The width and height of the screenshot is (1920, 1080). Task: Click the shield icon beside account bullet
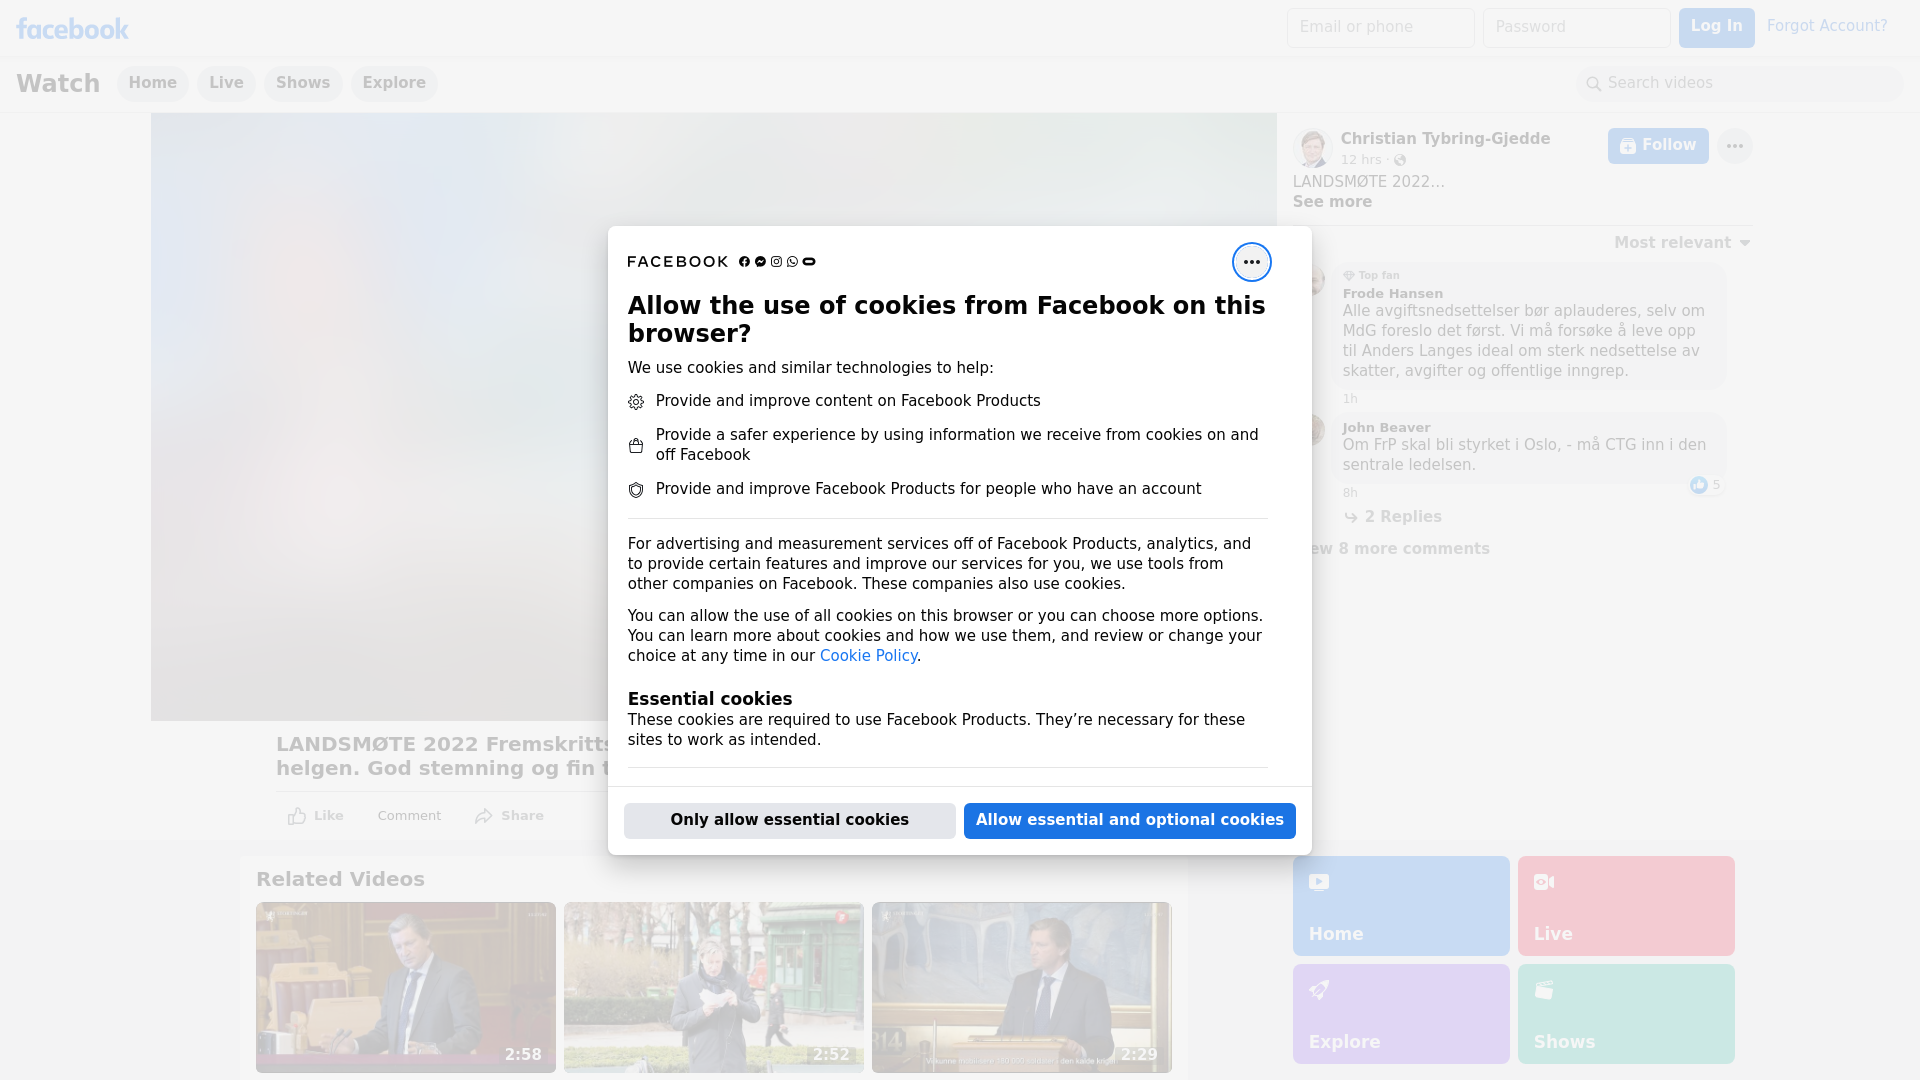point(636,490)
